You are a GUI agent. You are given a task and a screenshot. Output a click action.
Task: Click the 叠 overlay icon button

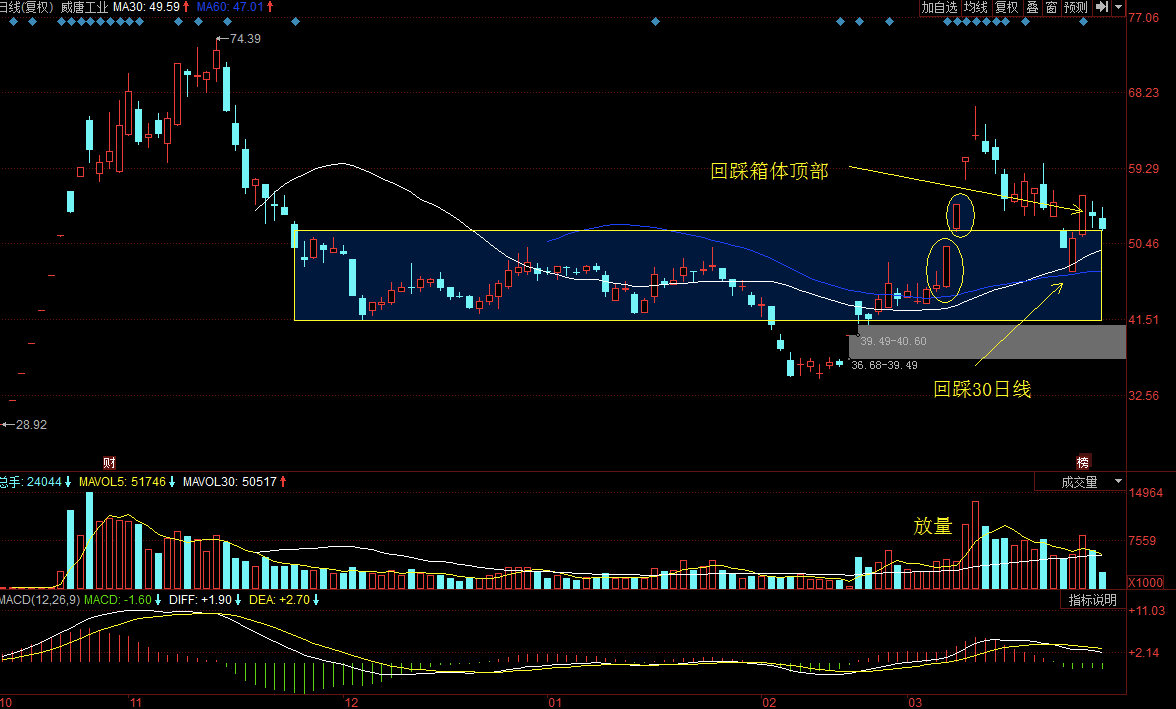coord(1032,7)
